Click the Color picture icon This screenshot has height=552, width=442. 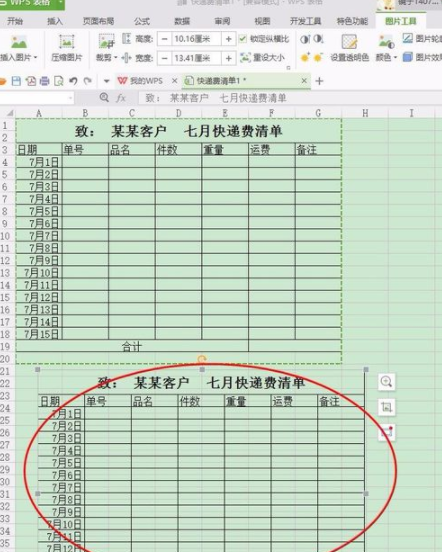coord(386,42)
